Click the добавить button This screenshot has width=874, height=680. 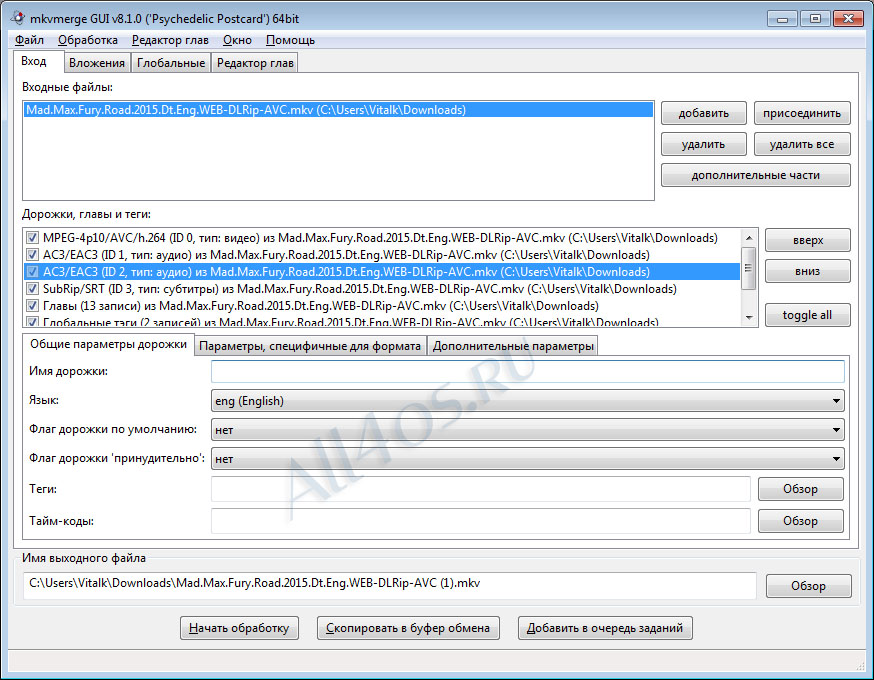[x=703, y=113]
